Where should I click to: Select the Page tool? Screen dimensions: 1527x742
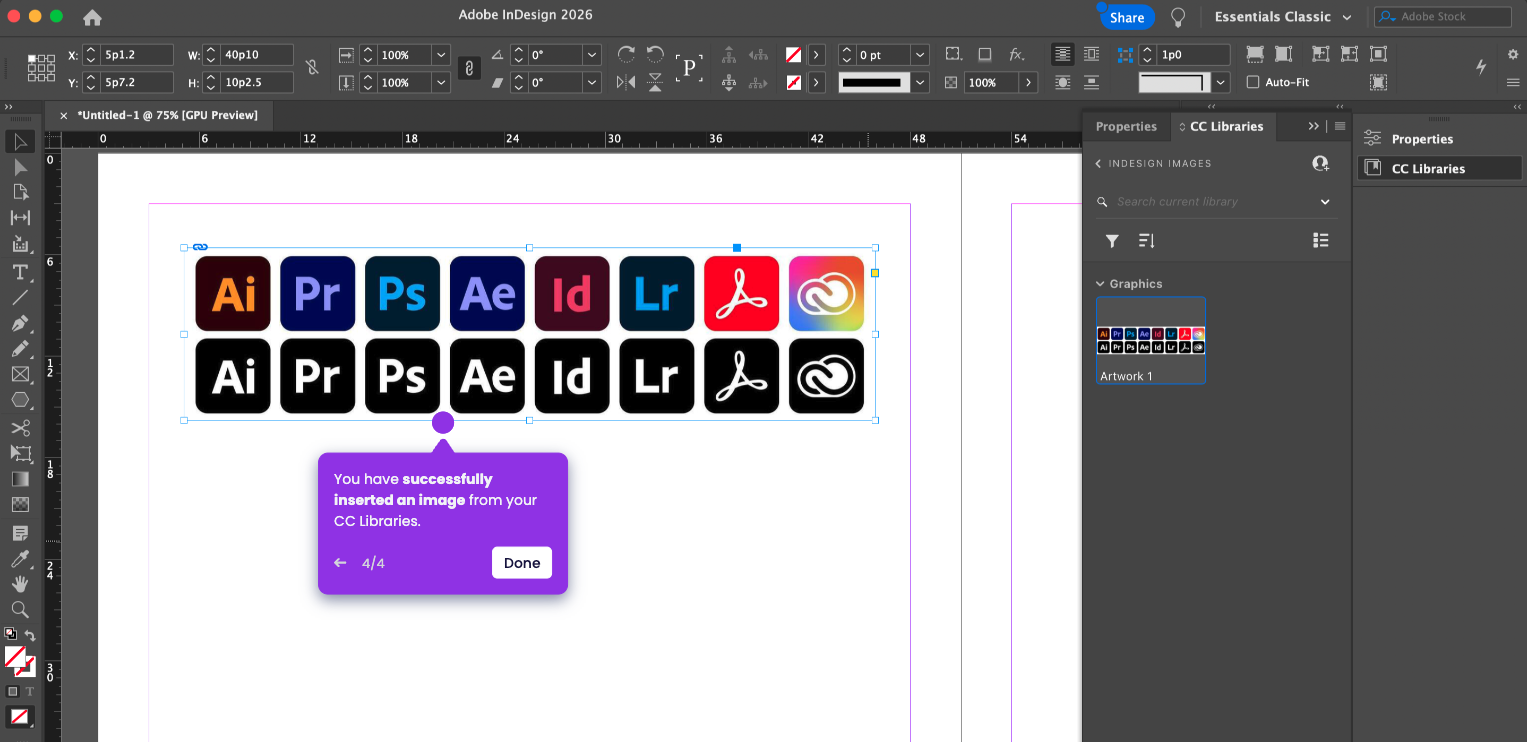(20, 192)
